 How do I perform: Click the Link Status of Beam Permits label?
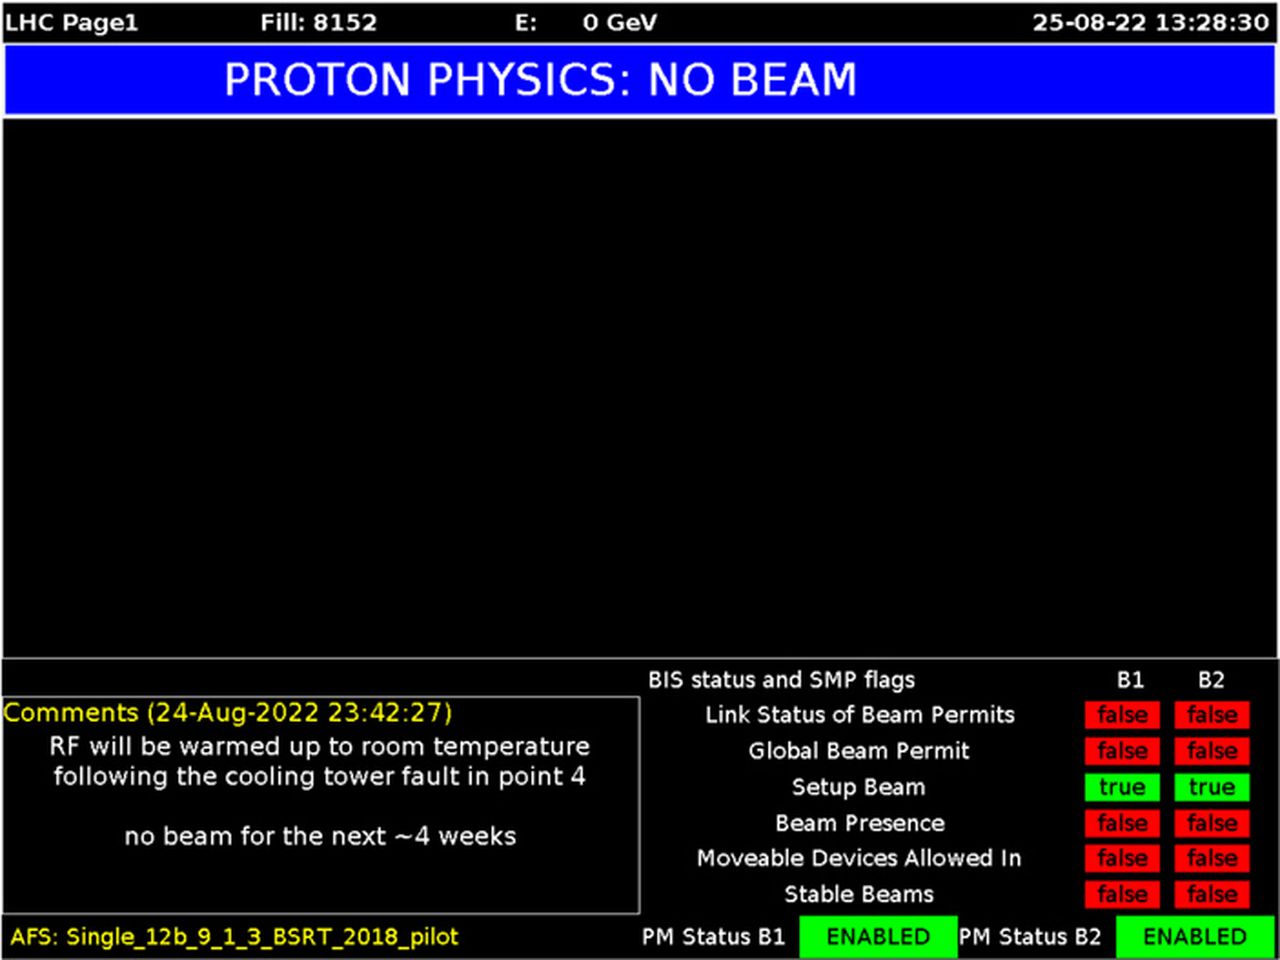tap(859, 715)
